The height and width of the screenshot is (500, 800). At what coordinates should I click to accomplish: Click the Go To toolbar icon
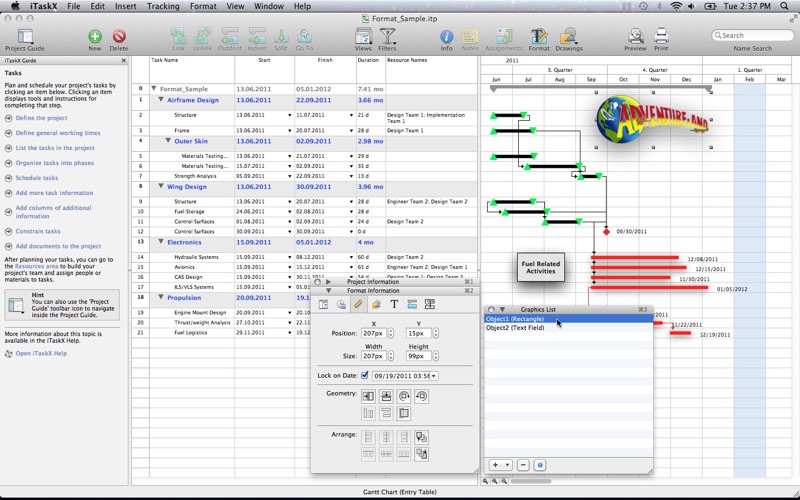[305, 36]
